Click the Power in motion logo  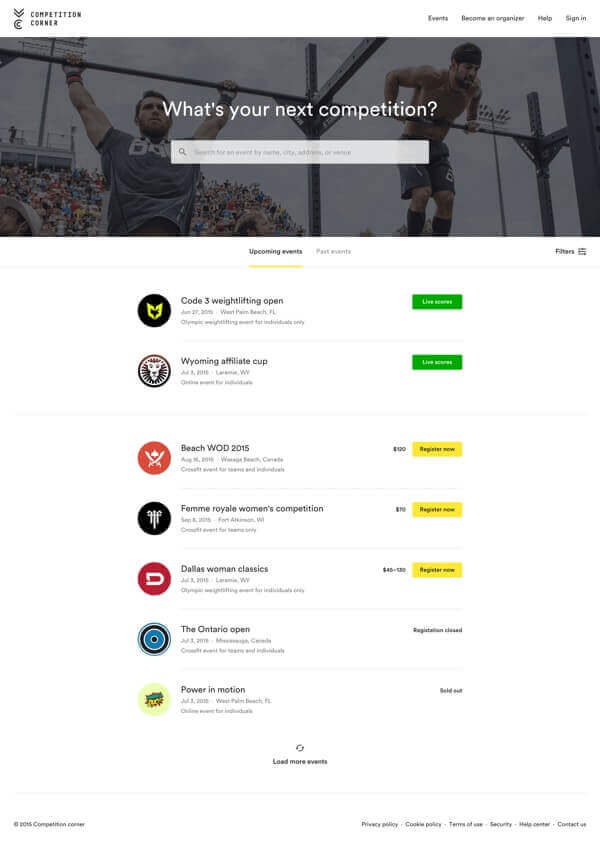(x=154, y=700)
